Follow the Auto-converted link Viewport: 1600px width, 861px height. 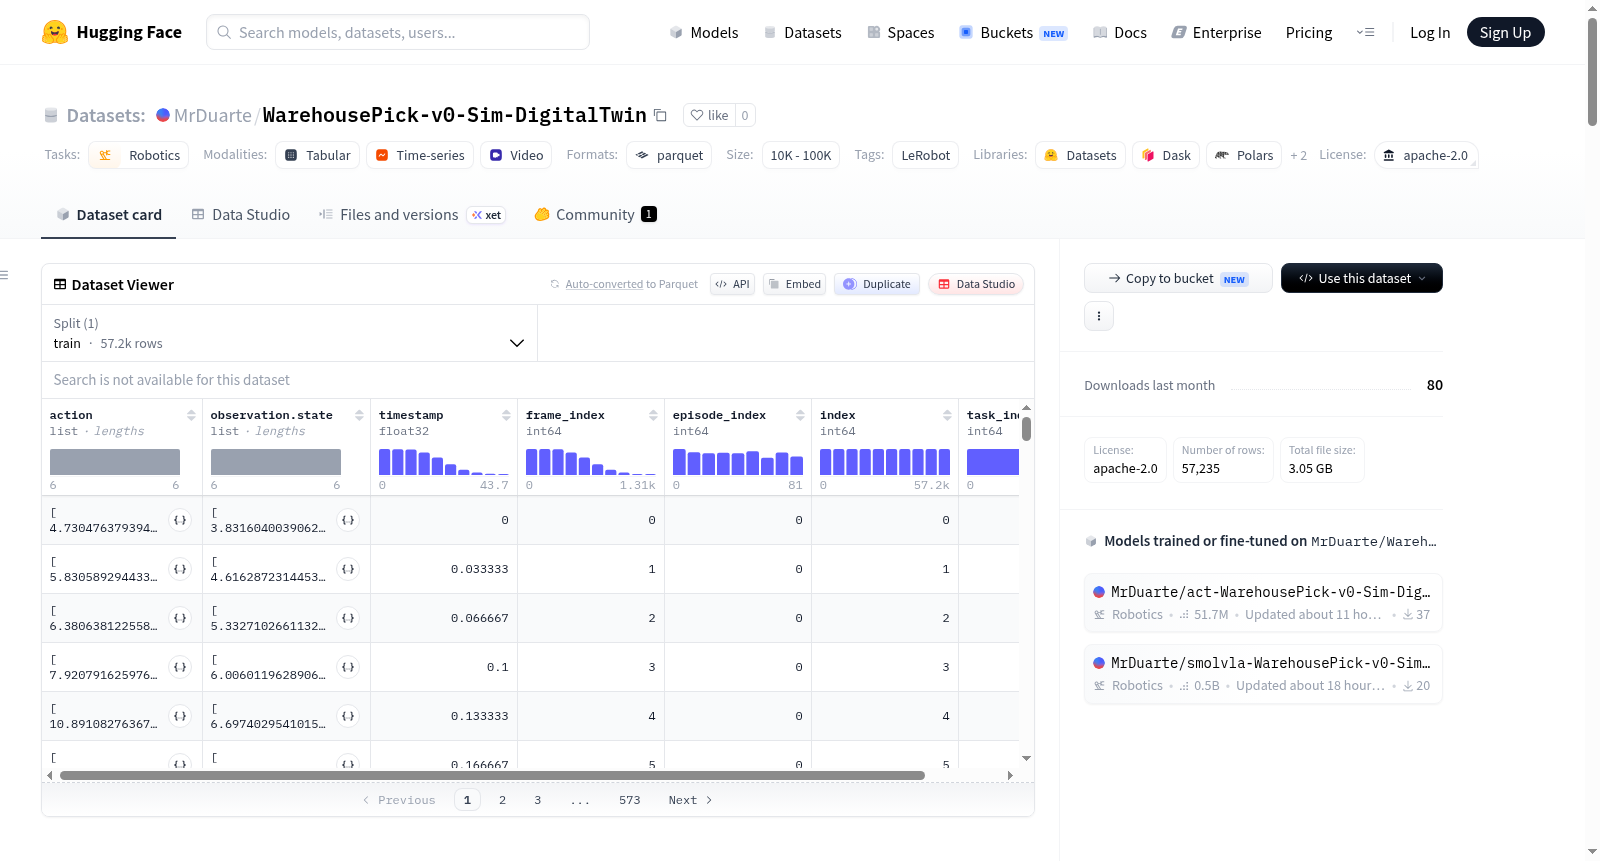coord(604,284)
